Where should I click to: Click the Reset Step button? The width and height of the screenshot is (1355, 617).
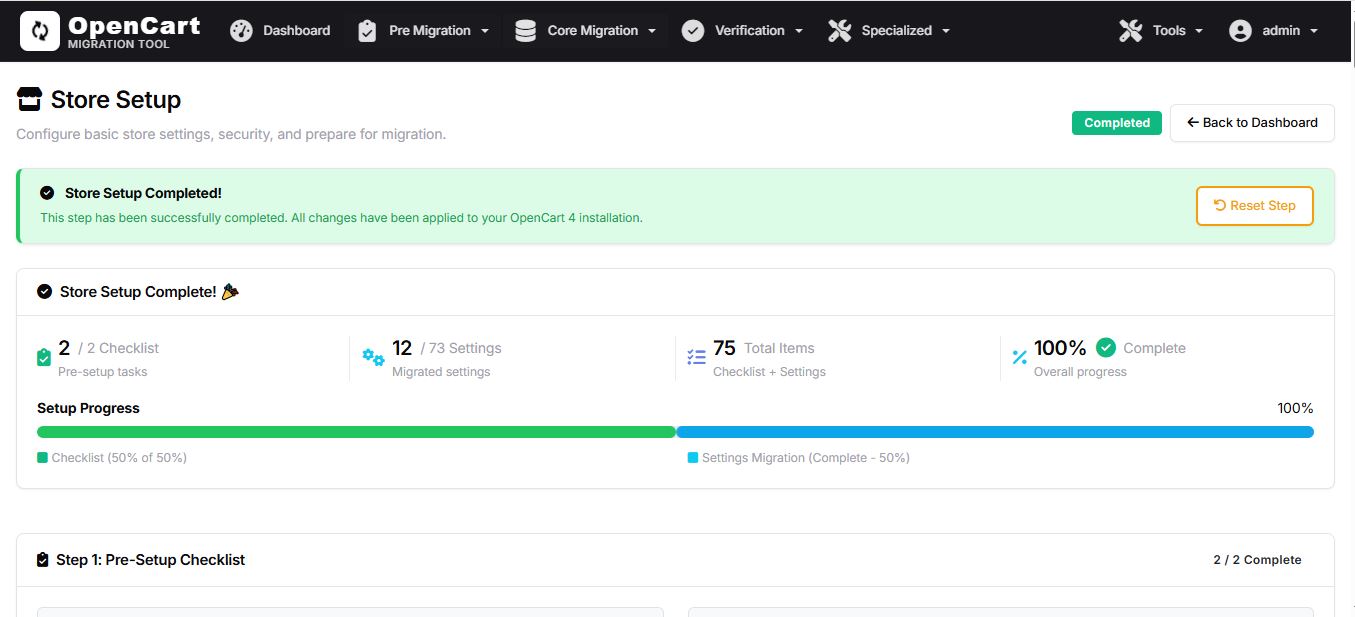[x=1254, y=206]
